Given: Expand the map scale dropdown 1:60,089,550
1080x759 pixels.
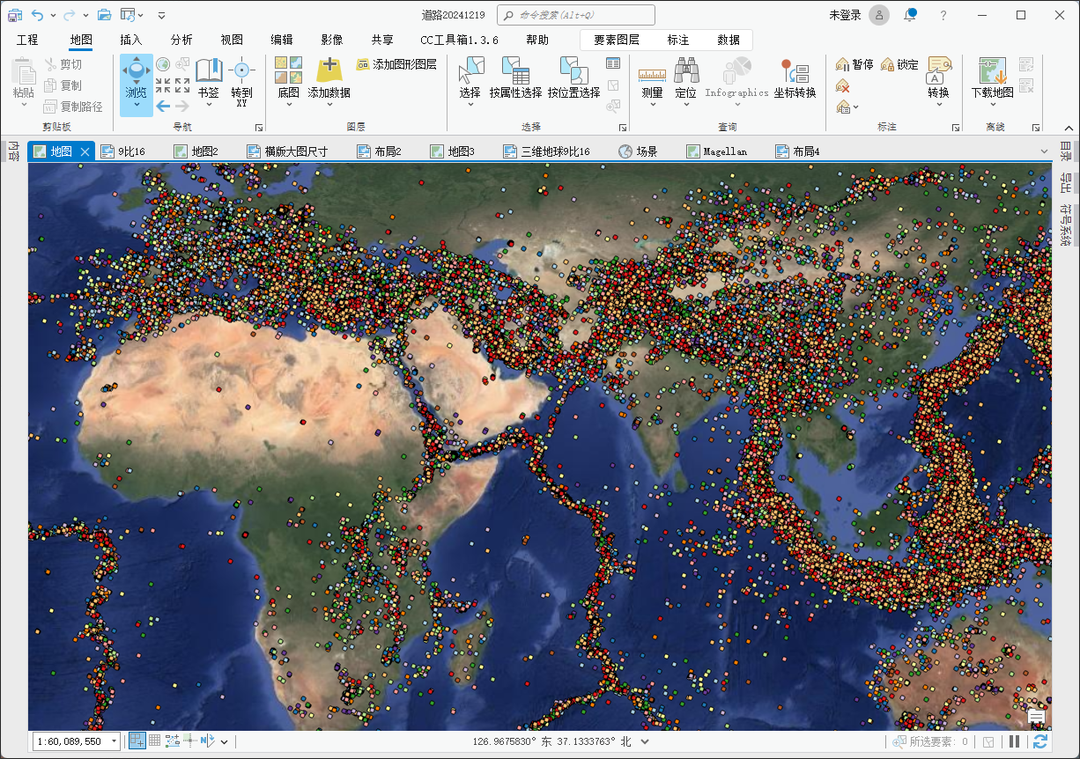Looking at the screenshot, I should click(114, 742).
